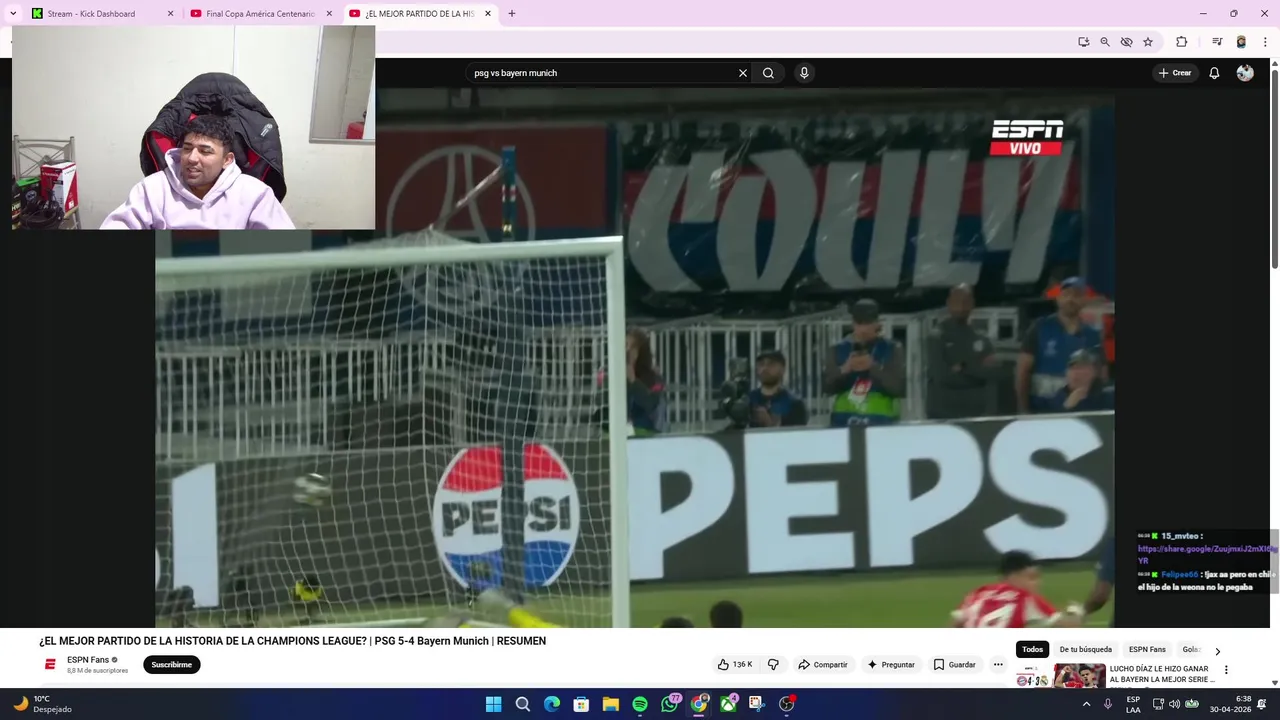Close the Final Copa América tab
1280x720 pixels.
coord(329,14)
